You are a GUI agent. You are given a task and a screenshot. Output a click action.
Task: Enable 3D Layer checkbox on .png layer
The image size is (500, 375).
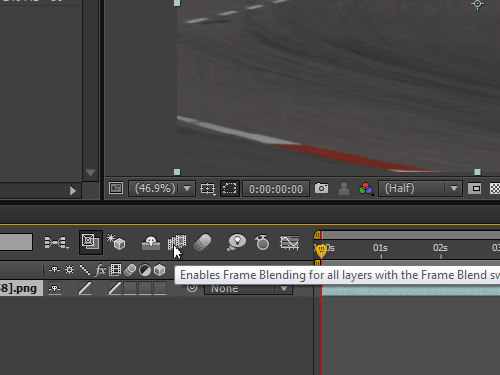pos(160,288)
